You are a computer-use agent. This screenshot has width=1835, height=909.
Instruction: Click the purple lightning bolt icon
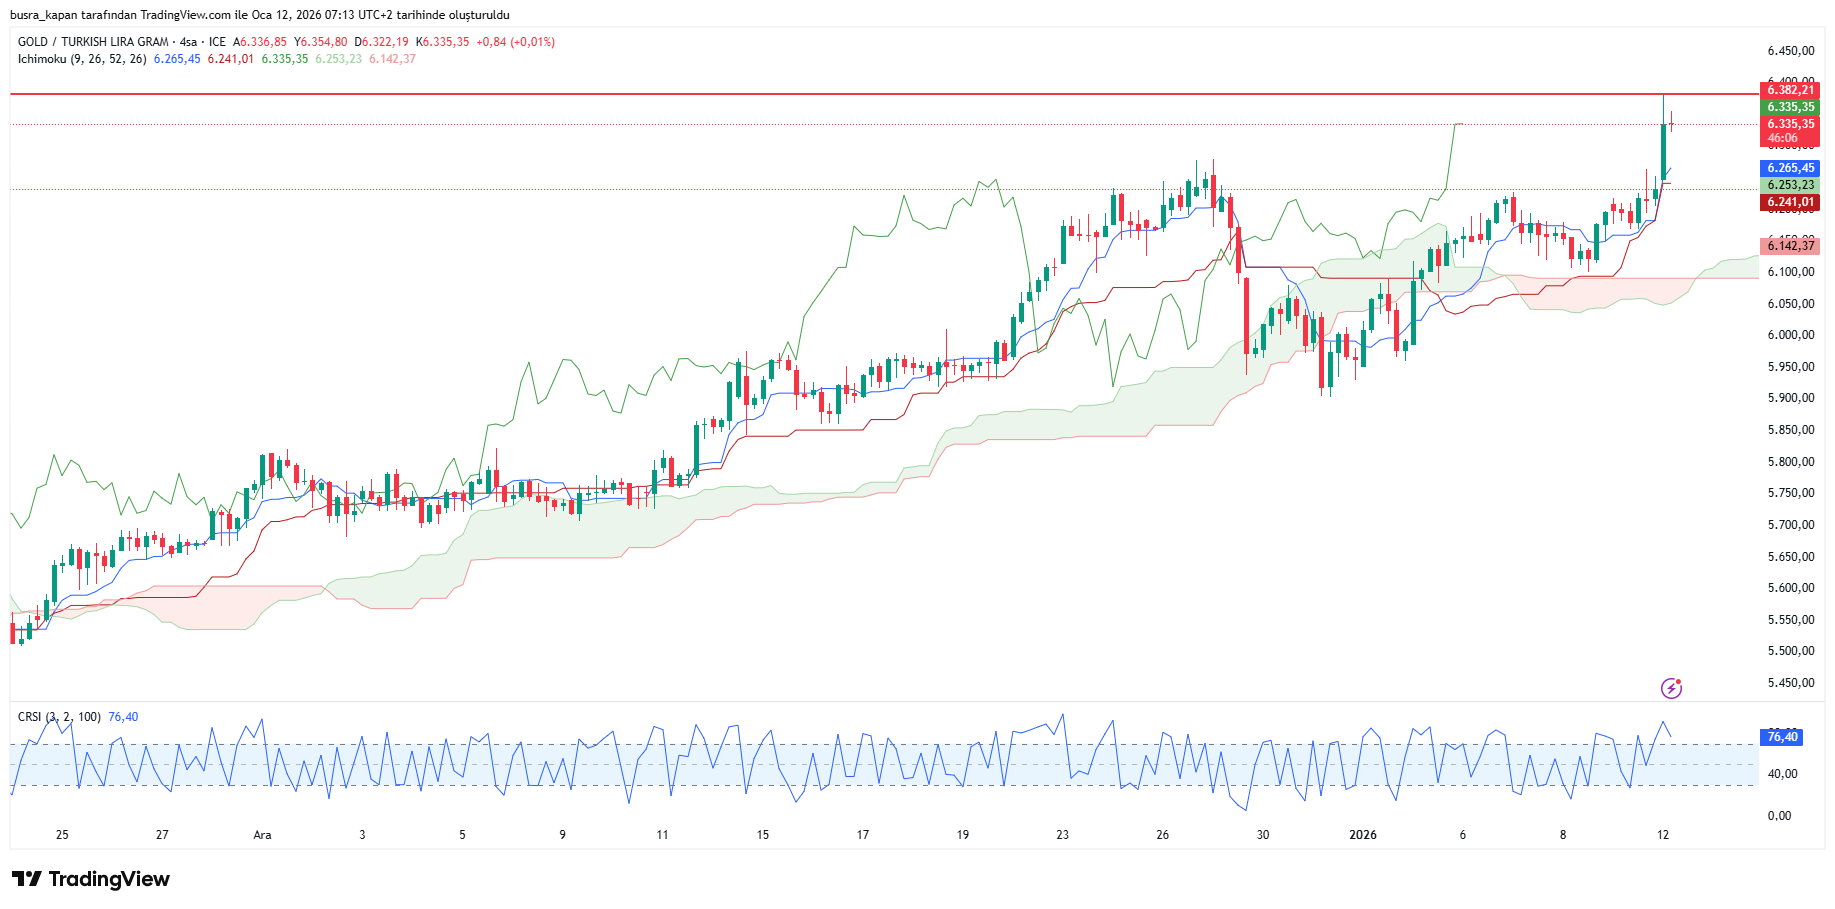click(x=1671, y=688)
